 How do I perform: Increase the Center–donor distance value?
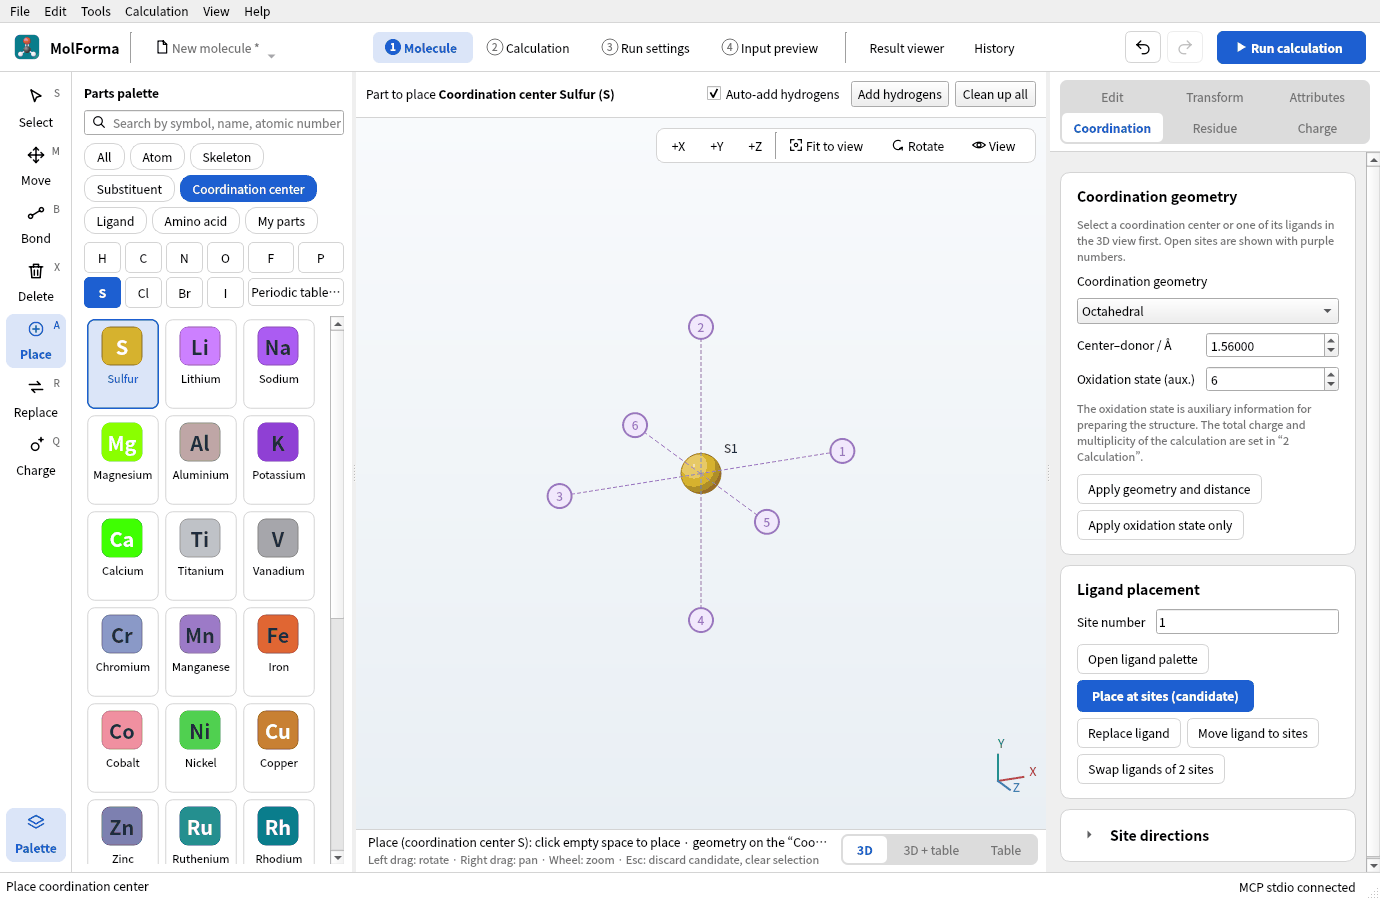click(1331, 340)
